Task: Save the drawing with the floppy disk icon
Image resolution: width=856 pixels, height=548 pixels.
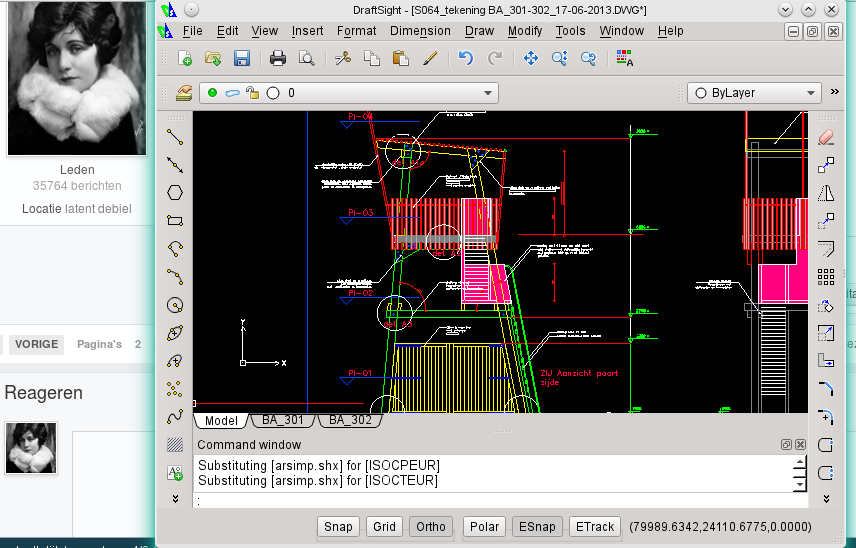Action: click(241, 58)
